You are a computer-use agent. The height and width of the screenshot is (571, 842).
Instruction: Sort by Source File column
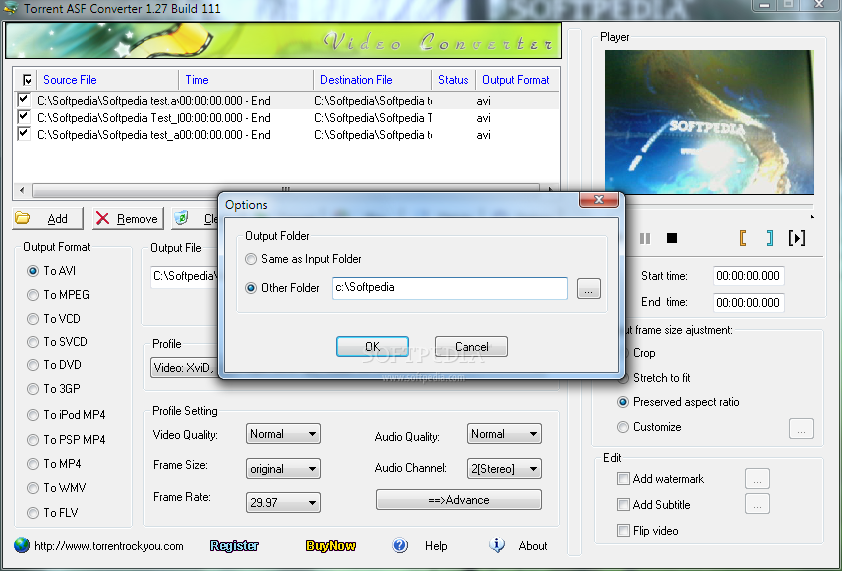(107, 80)
